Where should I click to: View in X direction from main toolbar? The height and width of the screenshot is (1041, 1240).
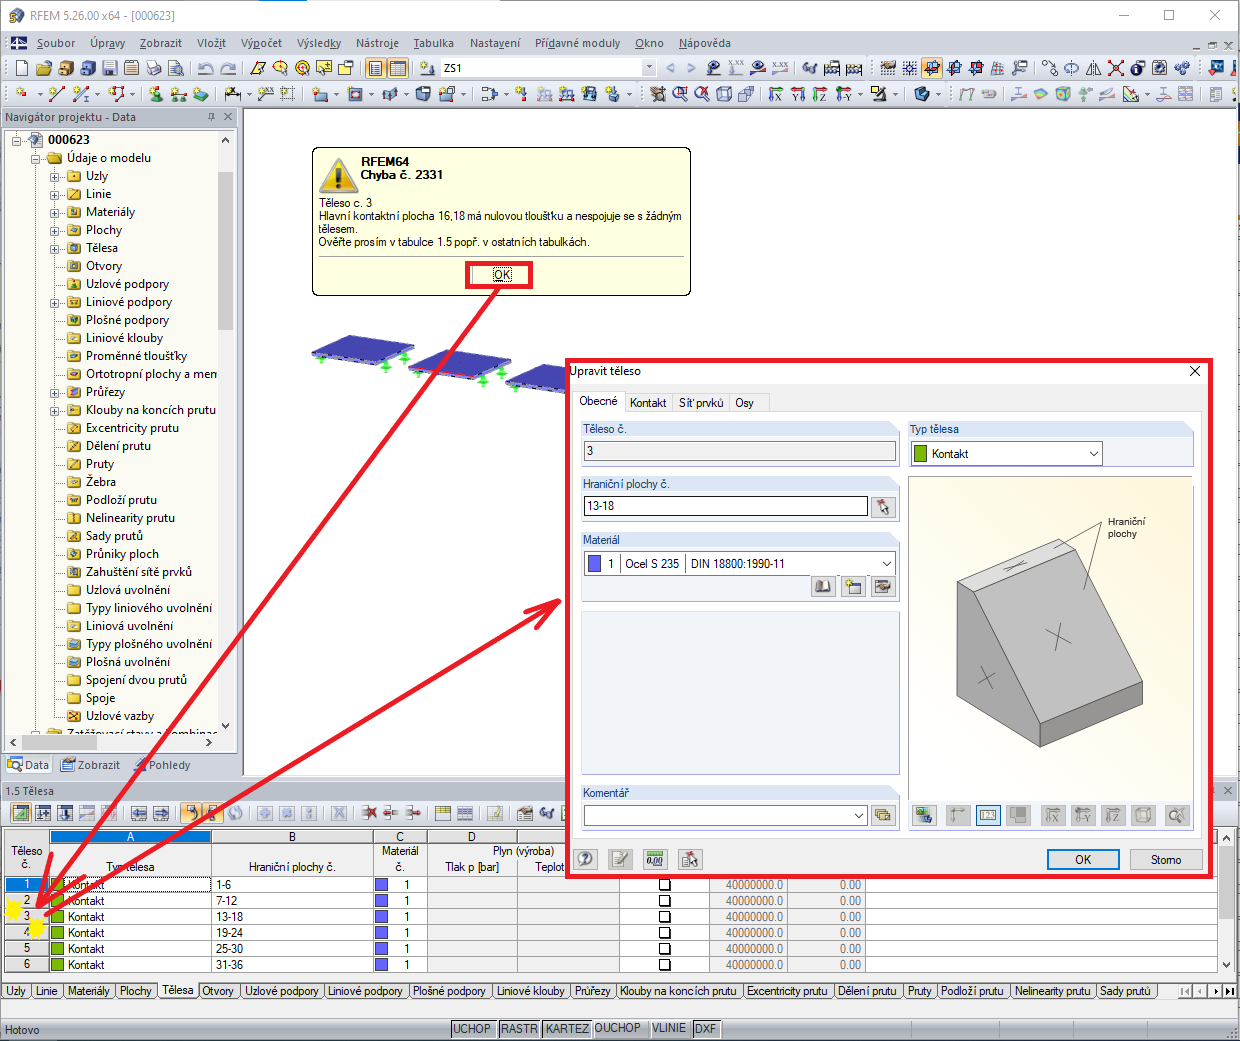click(776, 94)
